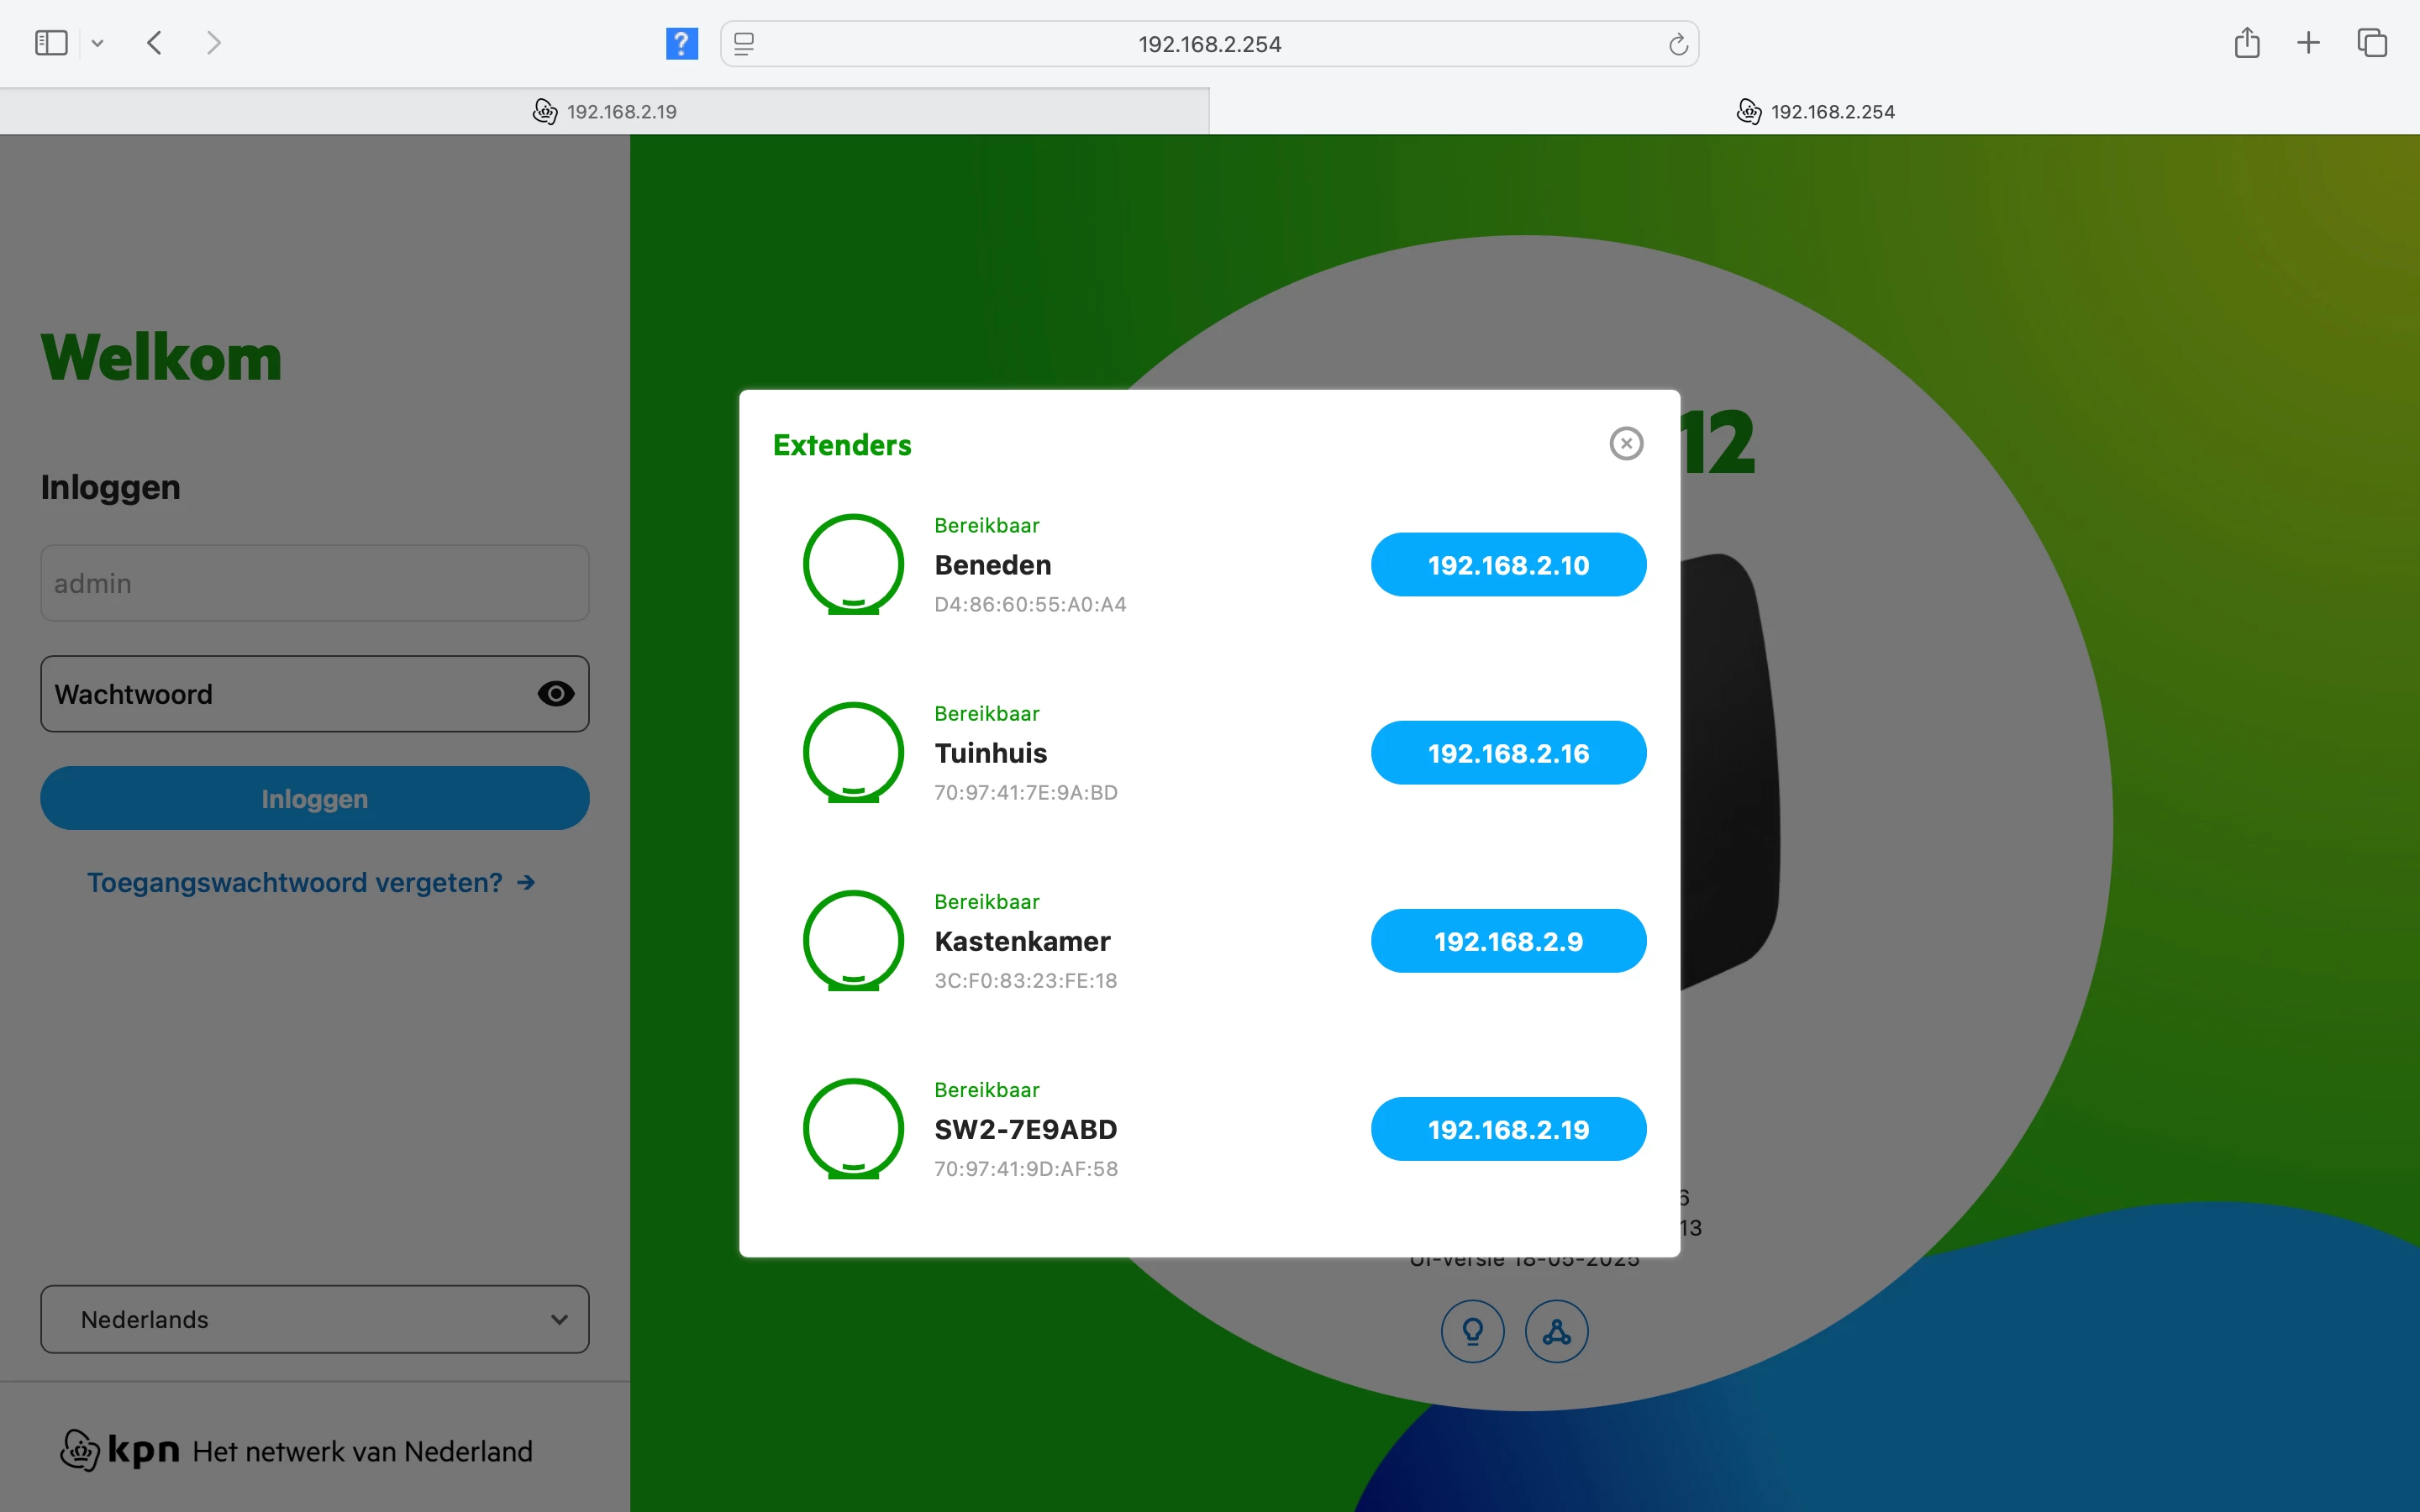
Task: Toggle password visibility eye icon
Action: 556,694
